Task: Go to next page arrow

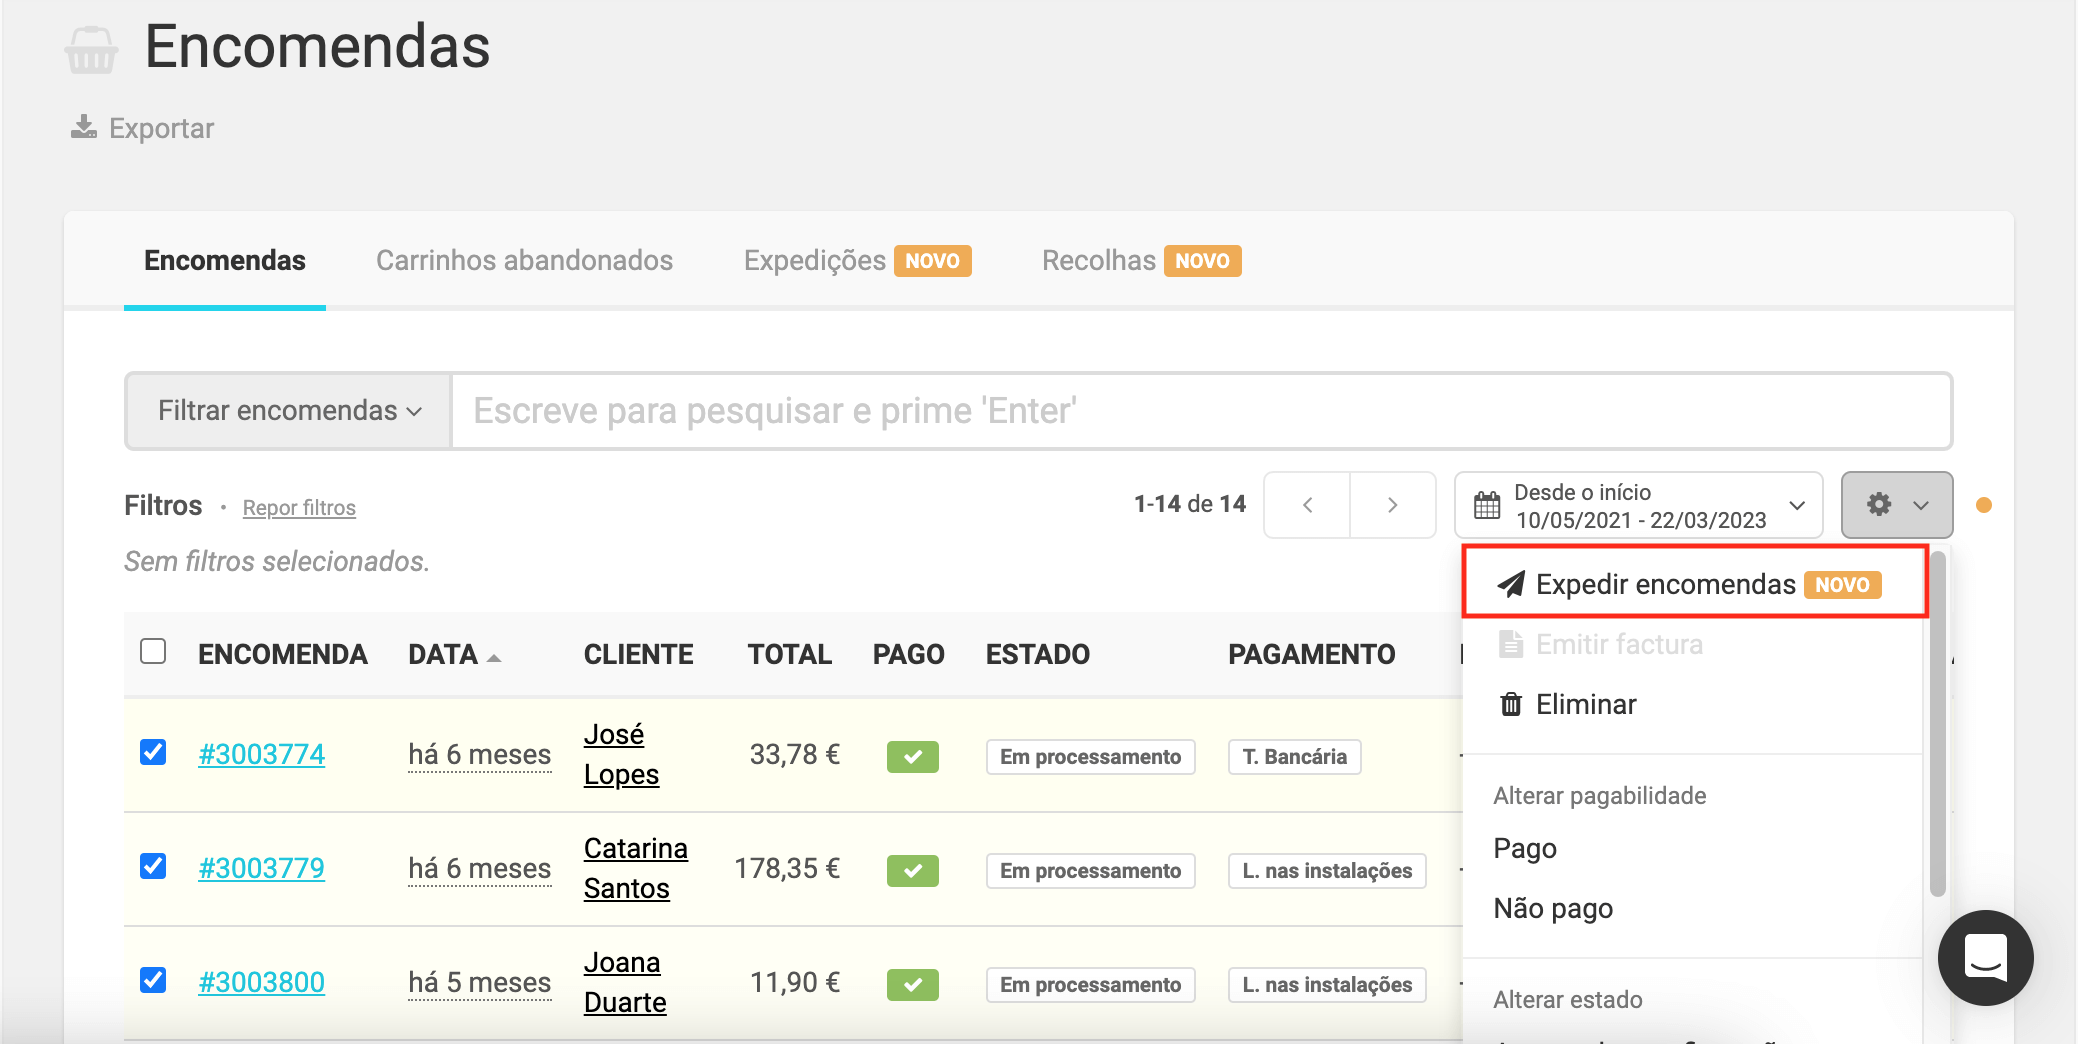Action: point(1392,505)
